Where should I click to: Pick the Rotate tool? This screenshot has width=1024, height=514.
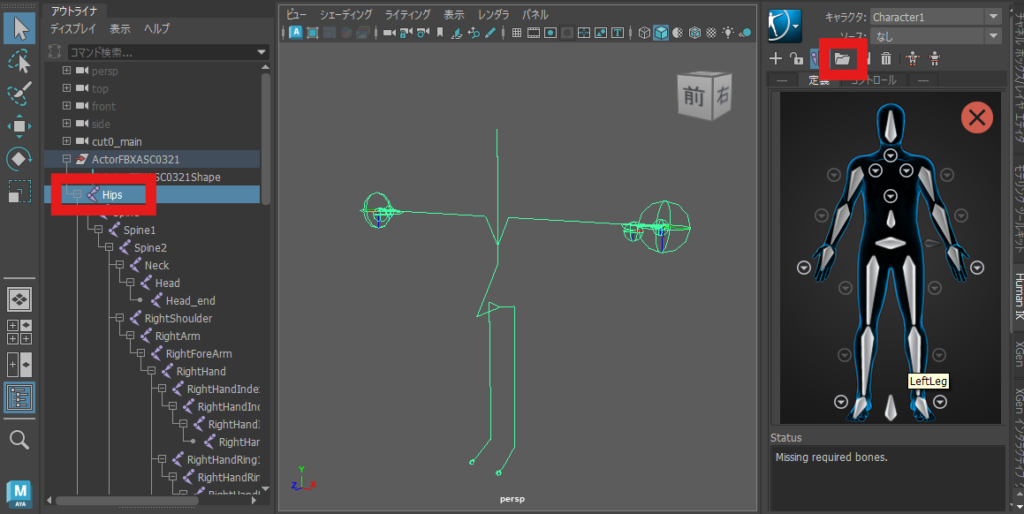20,158
